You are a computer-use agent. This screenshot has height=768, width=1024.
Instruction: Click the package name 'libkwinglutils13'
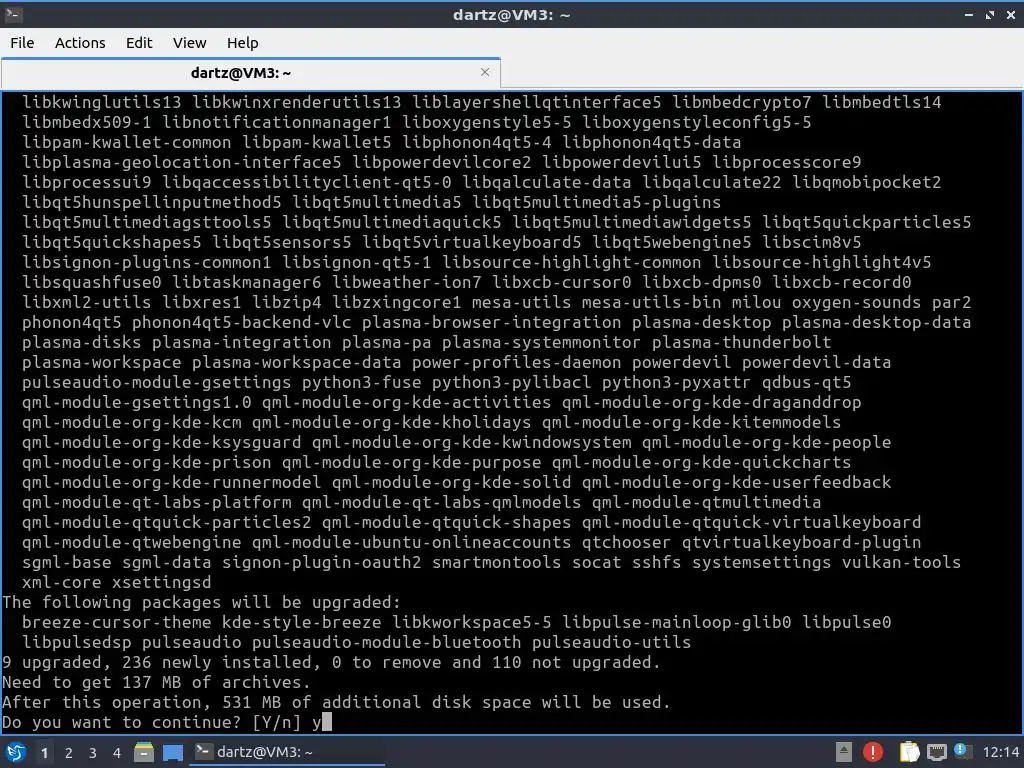tap(101, 103)
